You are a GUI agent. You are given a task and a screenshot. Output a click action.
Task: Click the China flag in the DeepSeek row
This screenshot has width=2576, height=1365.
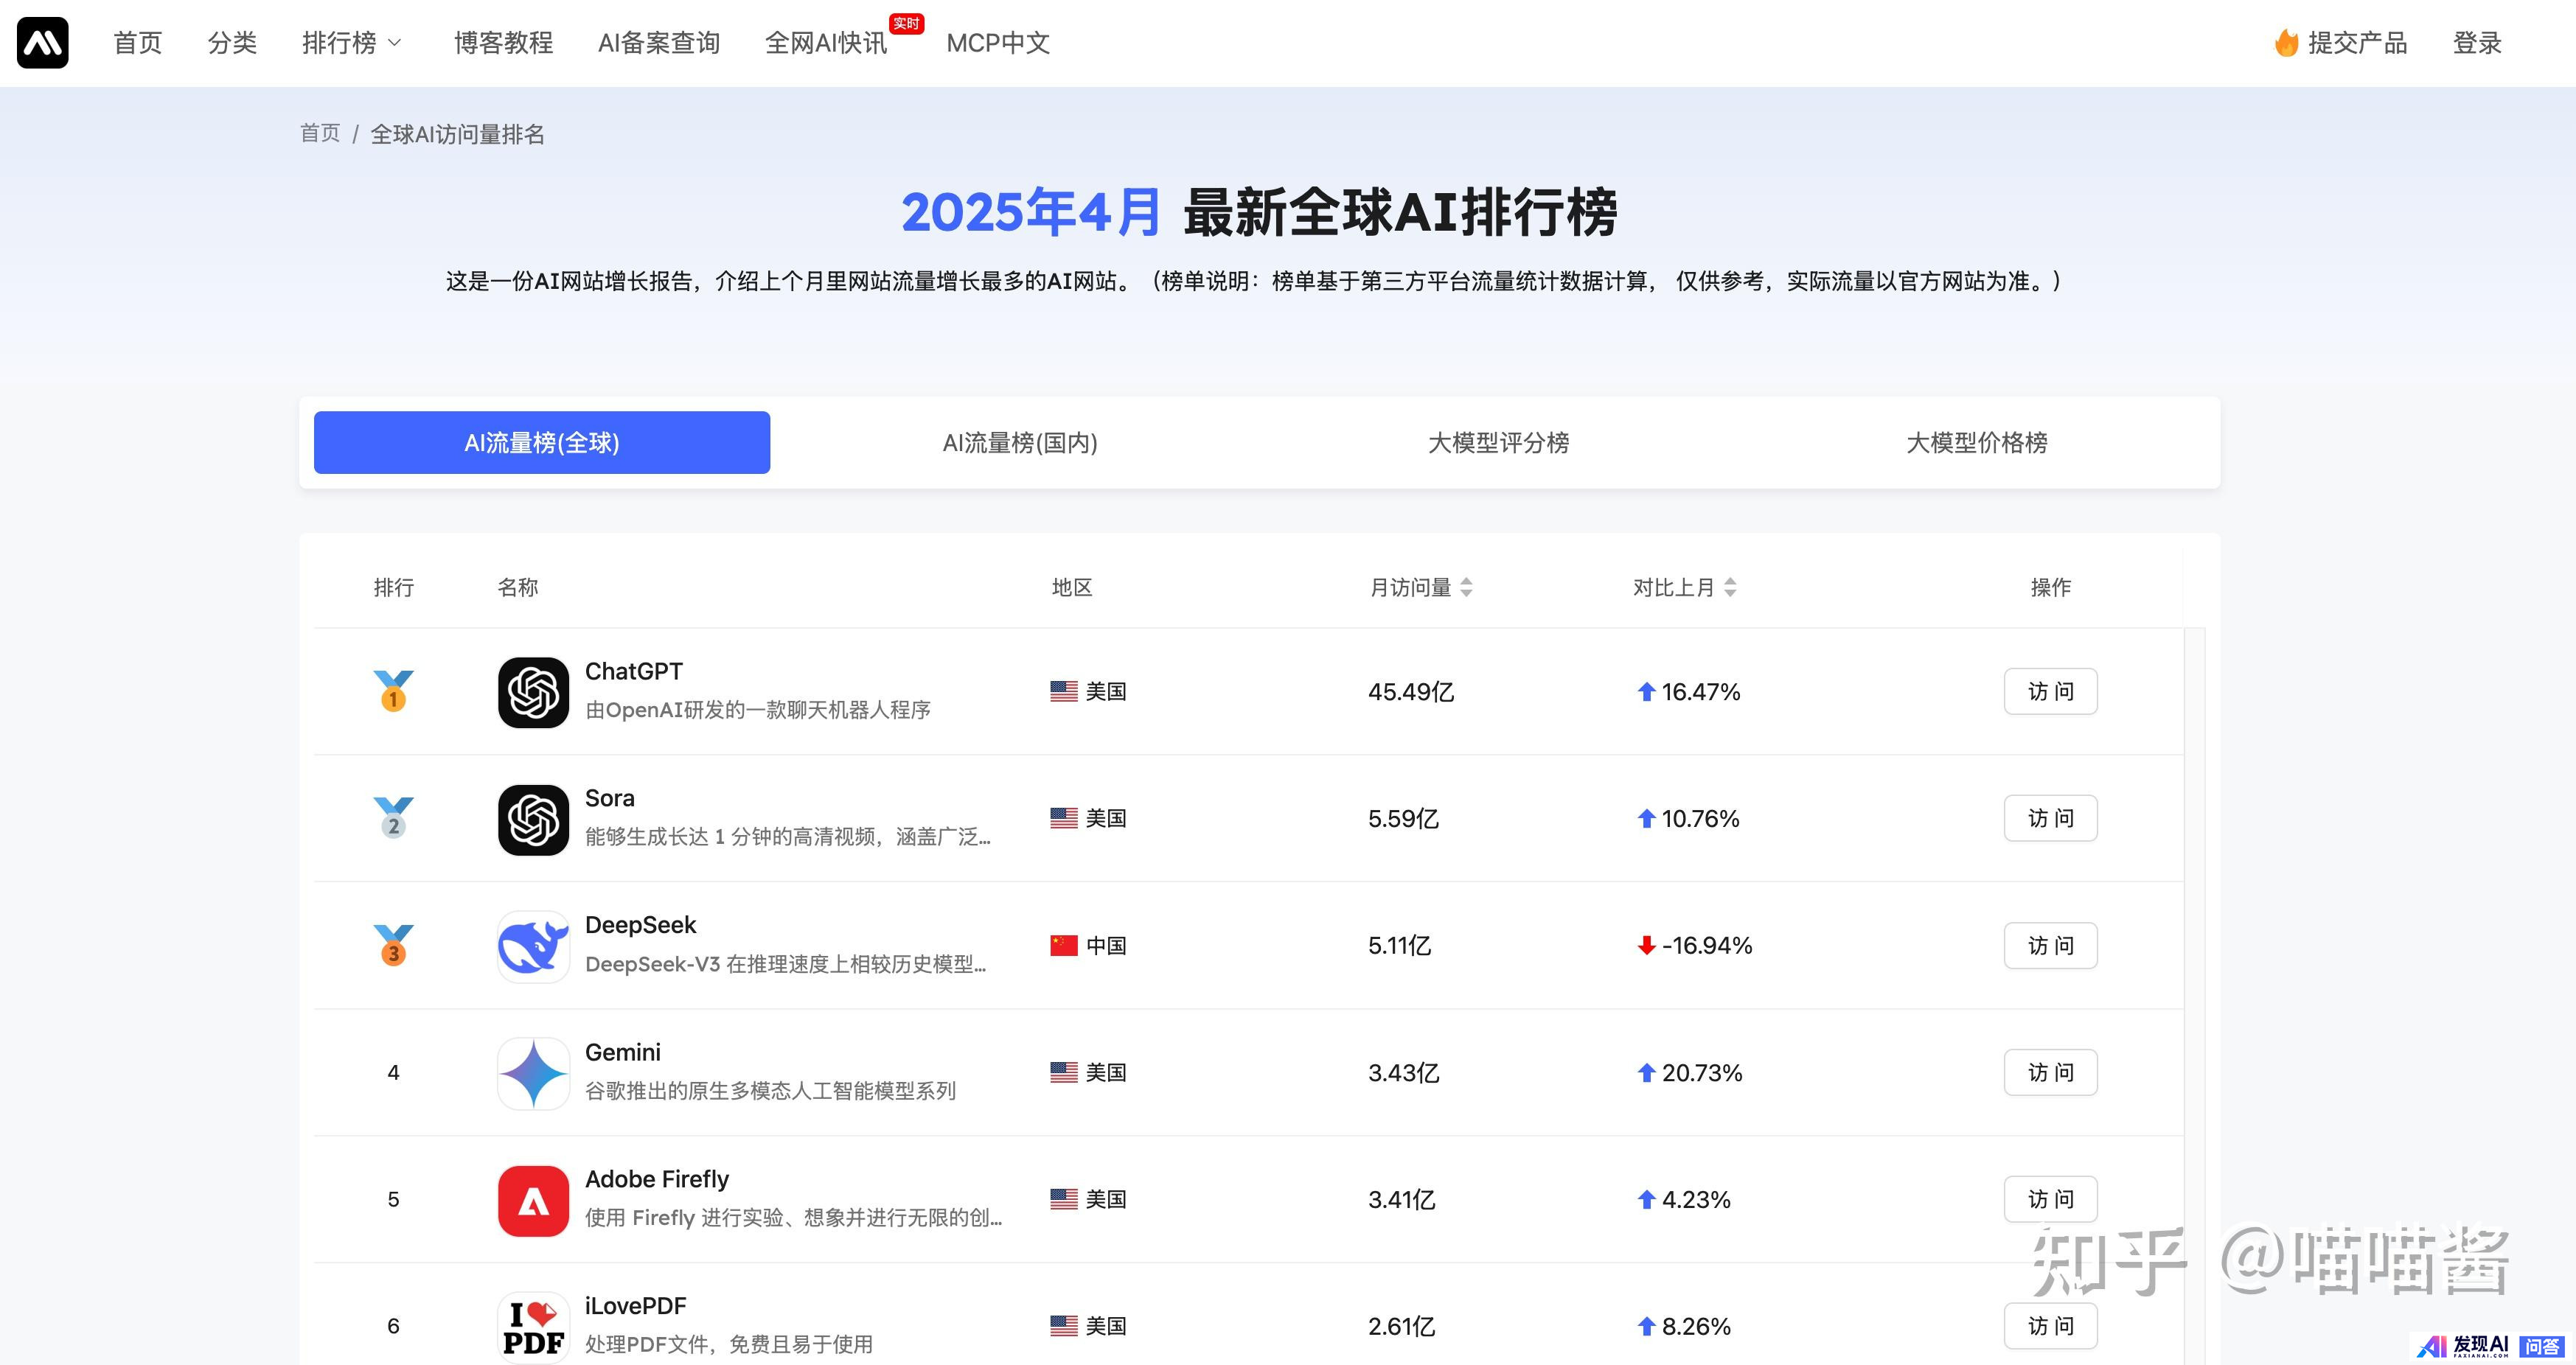pos(1064,945)
